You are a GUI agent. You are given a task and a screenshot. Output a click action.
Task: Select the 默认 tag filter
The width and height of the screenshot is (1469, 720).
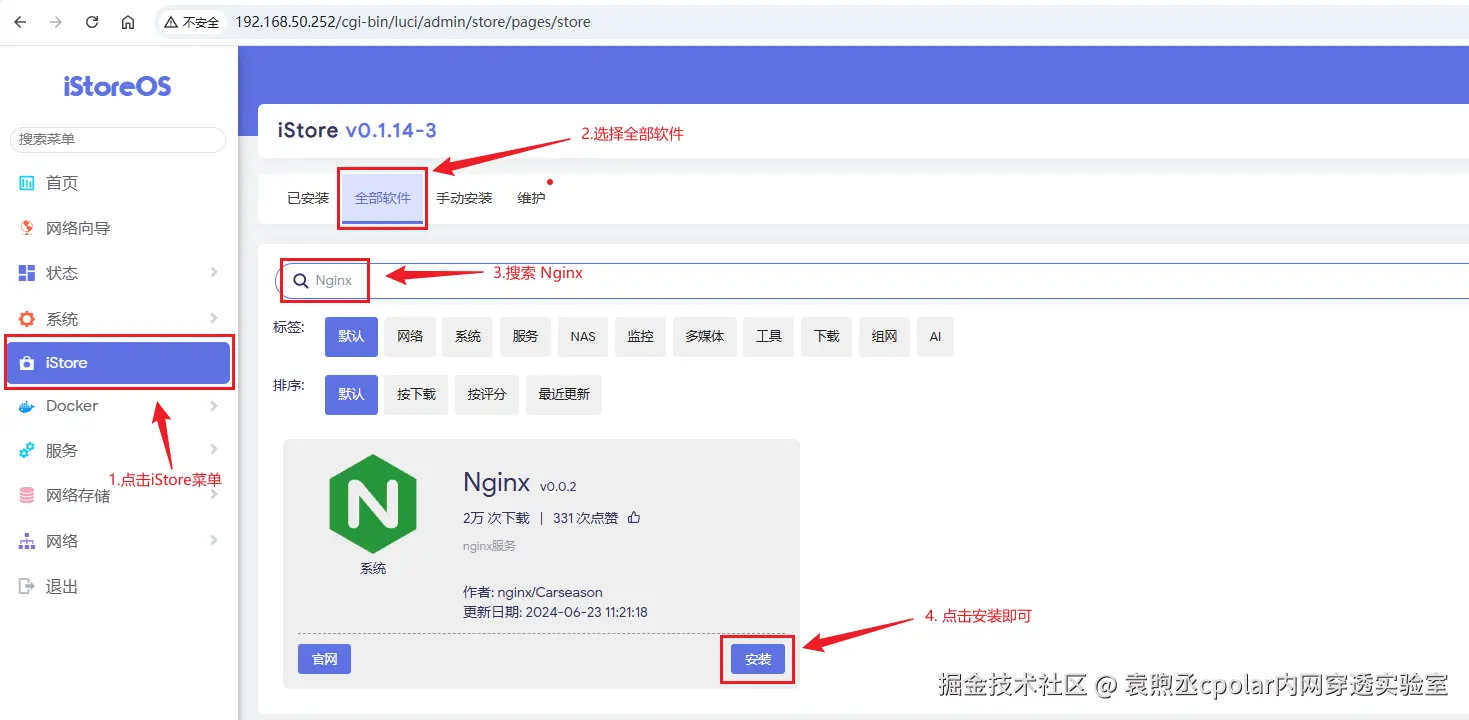coord(351,337)
